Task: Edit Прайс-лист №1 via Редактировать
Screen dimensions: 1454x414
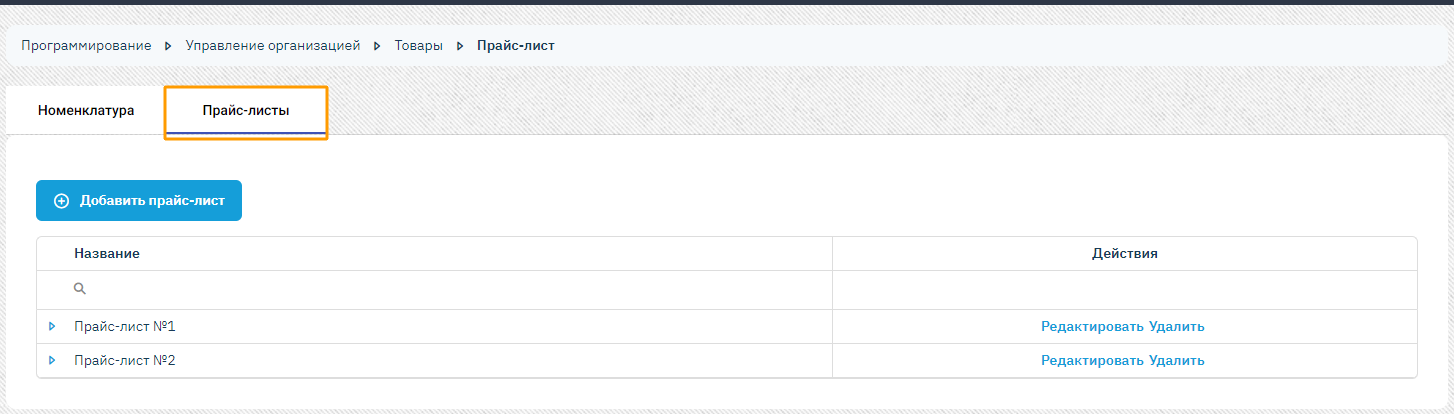Action: pos(1093,326)
